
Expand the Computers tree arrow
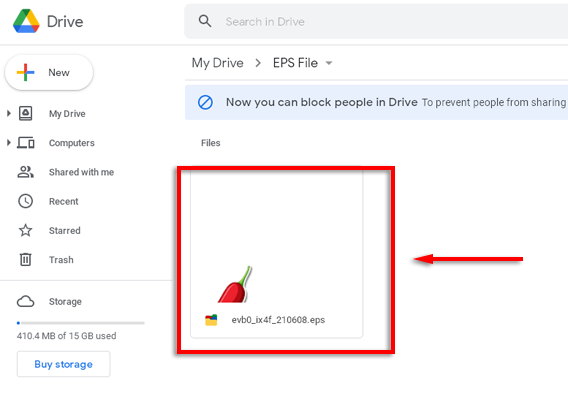[9, 143]
